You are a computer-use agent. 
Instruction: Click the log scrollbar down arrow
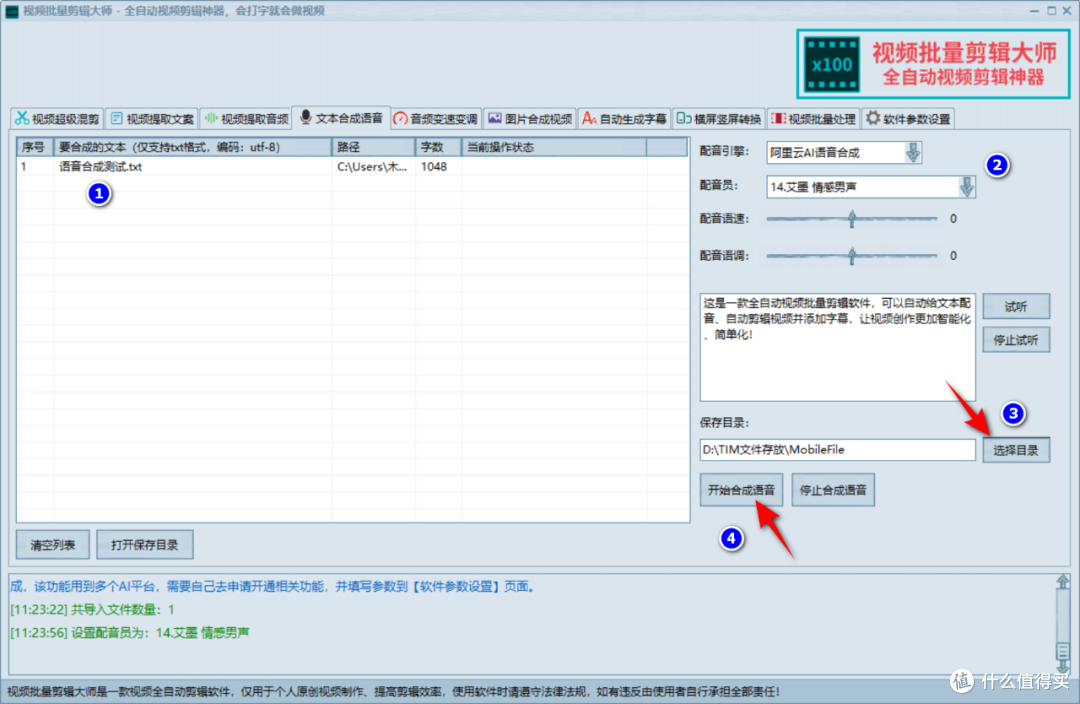coord(1063,665)
